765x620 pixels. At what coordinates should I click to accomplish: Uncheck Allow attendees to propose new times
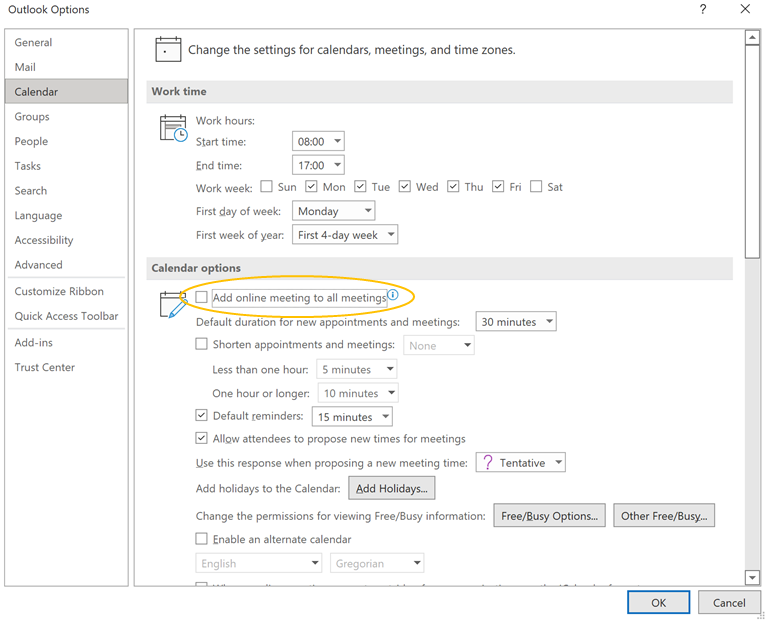coord(202,439)
